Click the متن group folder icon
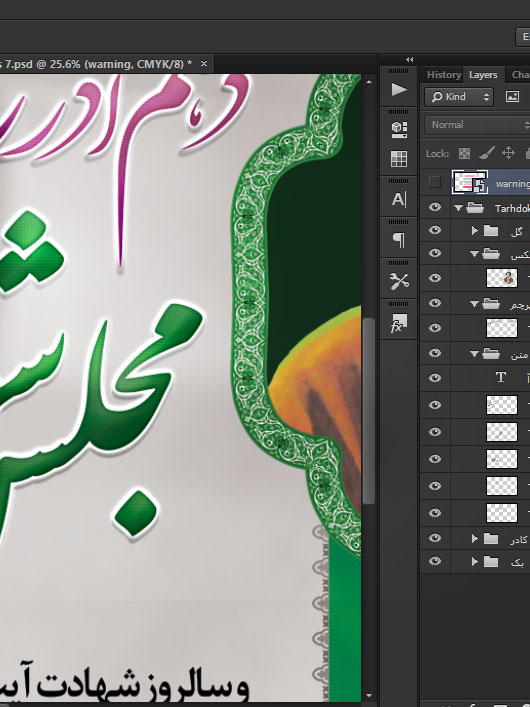The width and height of the screenshot is (530, 707). (x=491, y=354)
